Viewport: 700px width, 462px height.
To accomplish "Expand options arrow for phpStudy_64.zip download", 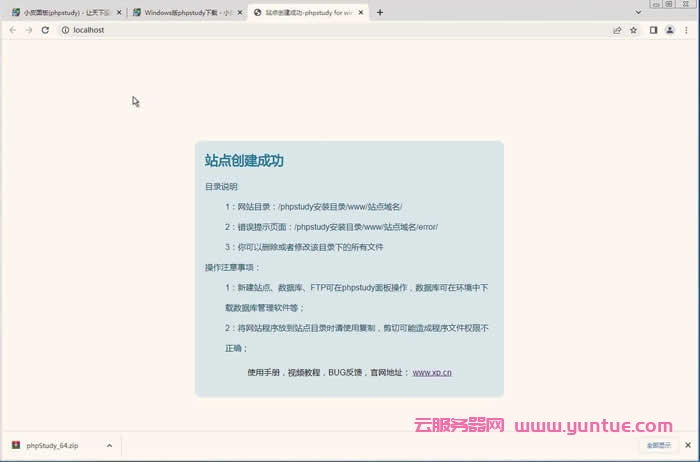I will coord(108,445).
